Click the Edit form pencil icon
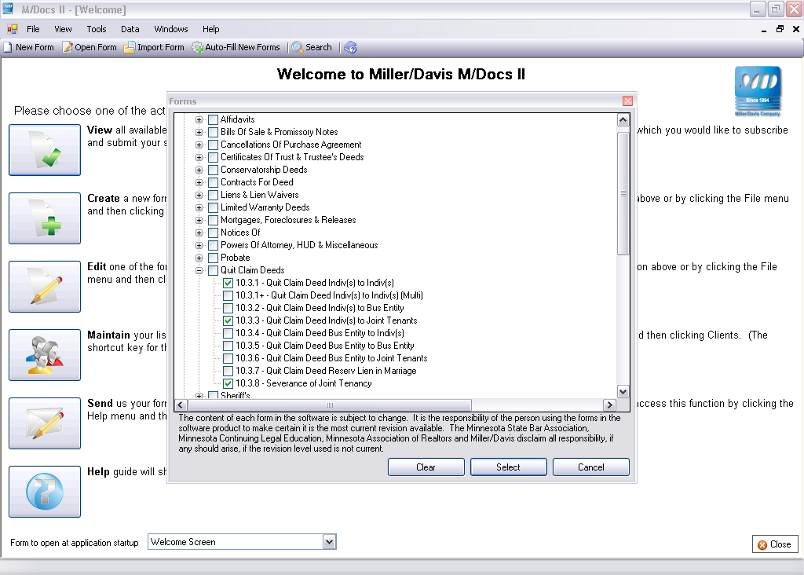Image resolution: width=804 pixels, height=575 pixels. [x=45, y=287]
